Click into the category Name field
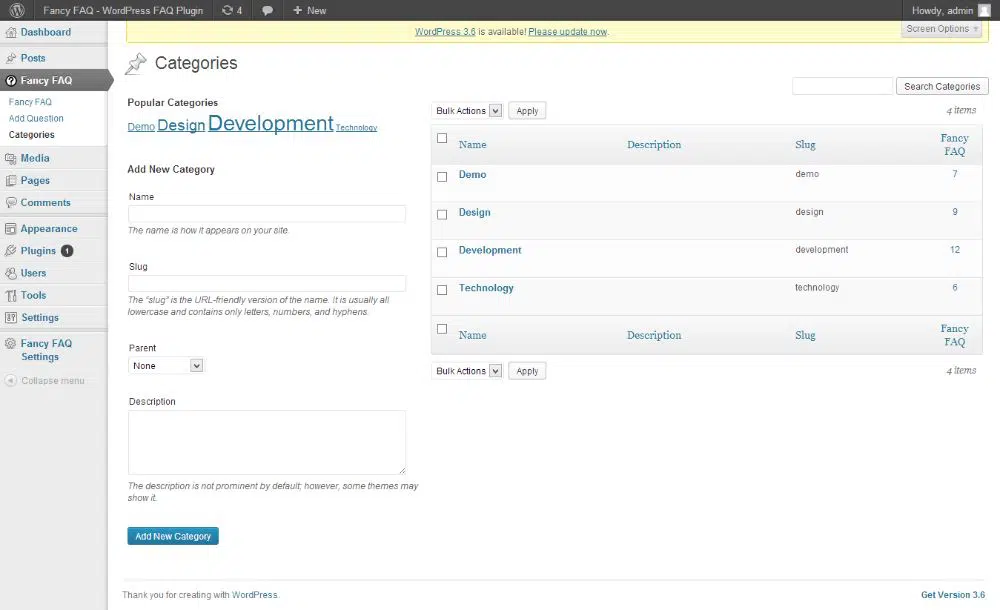The width and height of the screenshot is (1000, 610). tap(267, 214)
